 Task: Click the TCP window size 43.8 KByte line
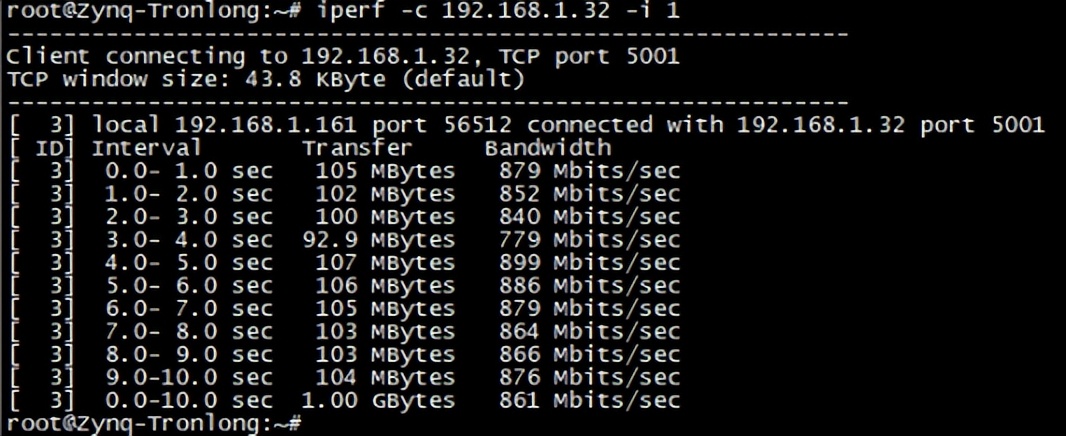tap(266, 80)
